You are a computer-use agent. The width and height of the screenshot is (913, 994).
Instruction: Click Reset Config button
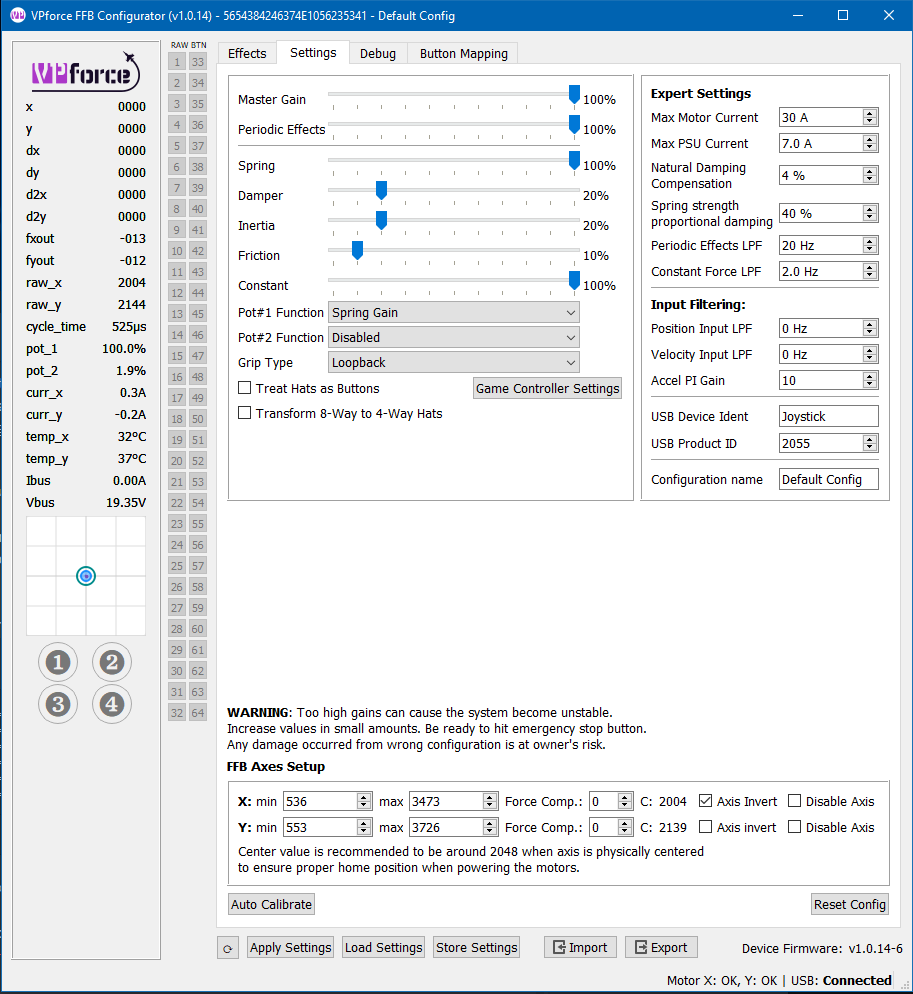click(x=850, y=904)
